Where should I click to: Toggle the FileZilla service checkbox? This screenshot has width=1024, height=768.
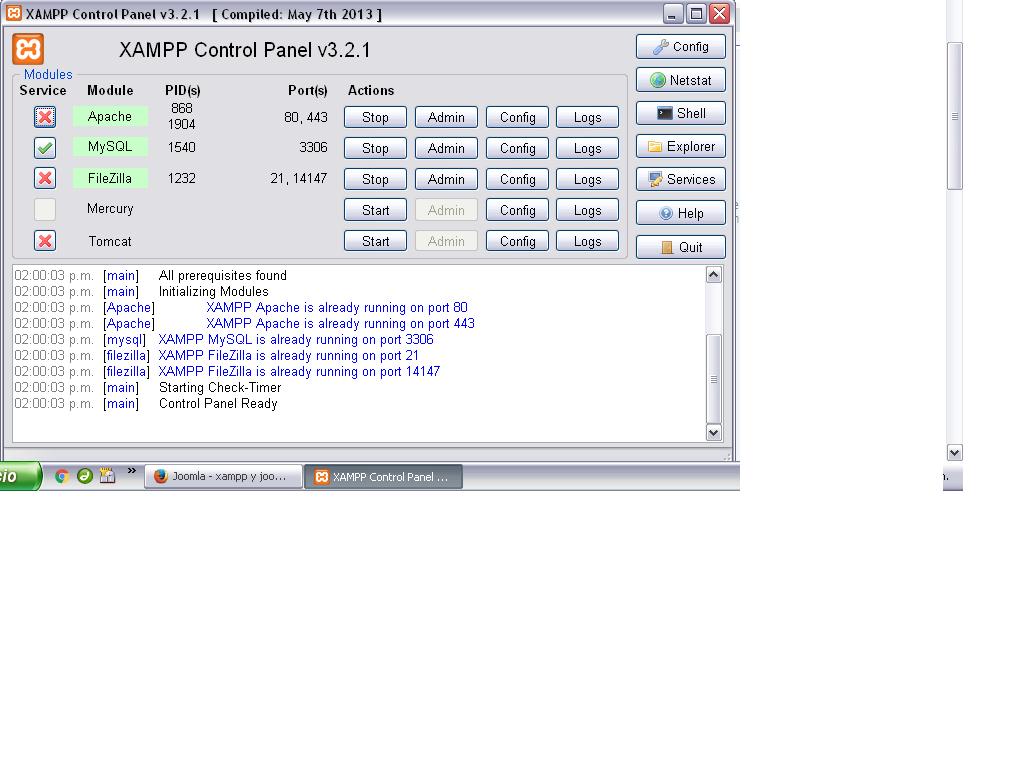click(45, 178)
